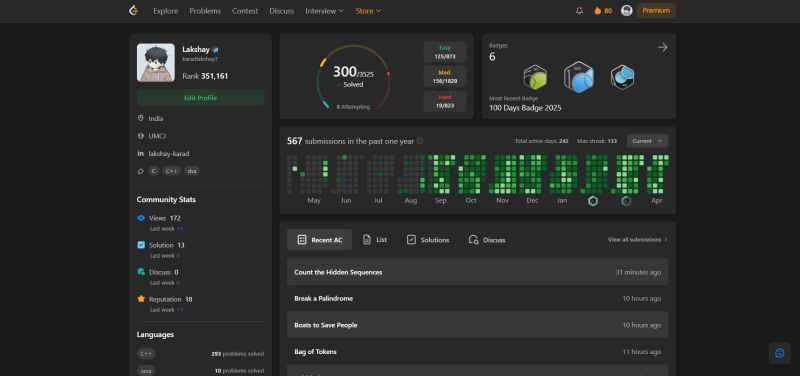Click the LeetCode logo icon
The width and height of the screenshot is (800, 376).
tap(134, 11)
